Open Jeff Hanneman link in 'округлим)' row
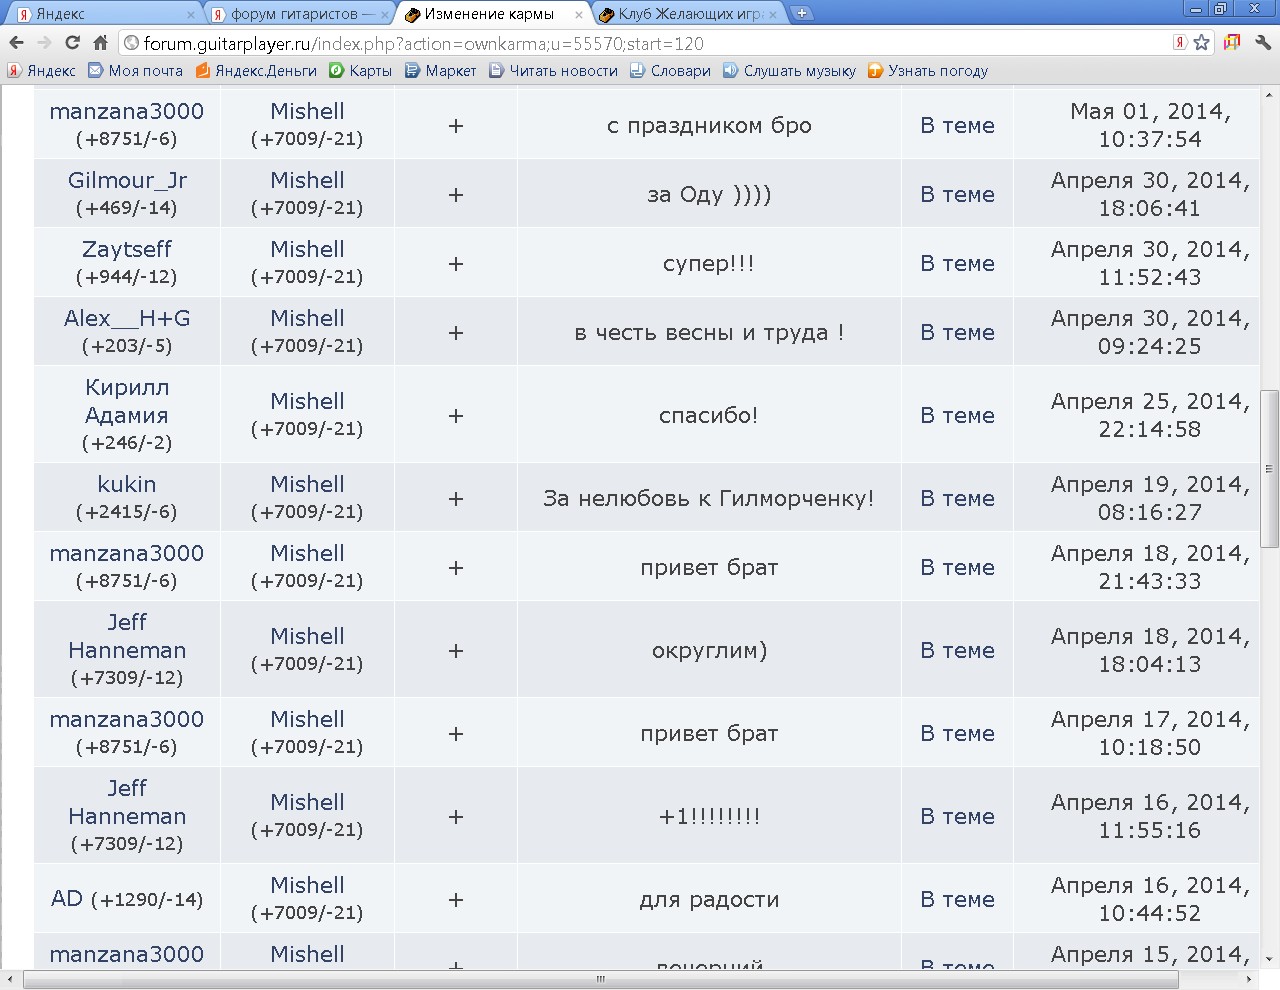The width and height of the screenshot is (1280, 990). click(x=127, y=636)
